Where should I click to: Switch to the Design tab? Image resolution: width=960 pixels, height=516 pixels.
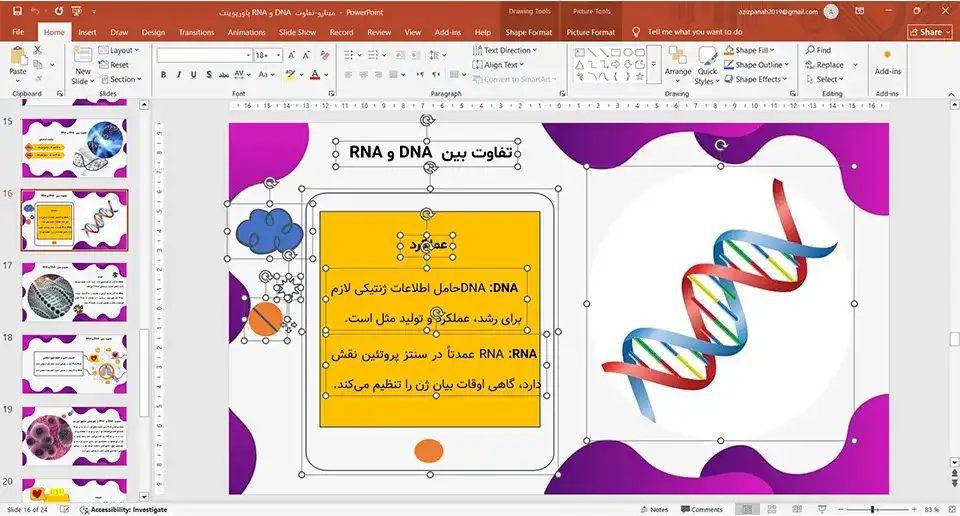pos(153,32)
